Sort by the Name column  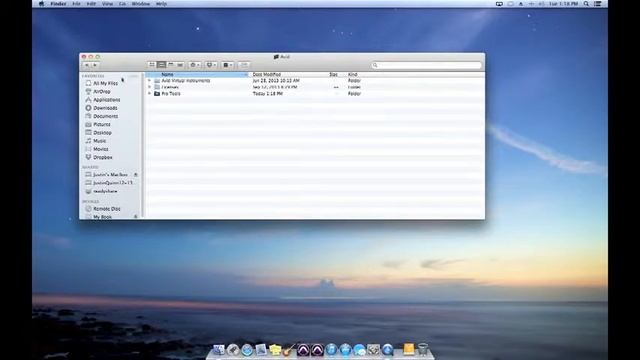click(197, 75)
